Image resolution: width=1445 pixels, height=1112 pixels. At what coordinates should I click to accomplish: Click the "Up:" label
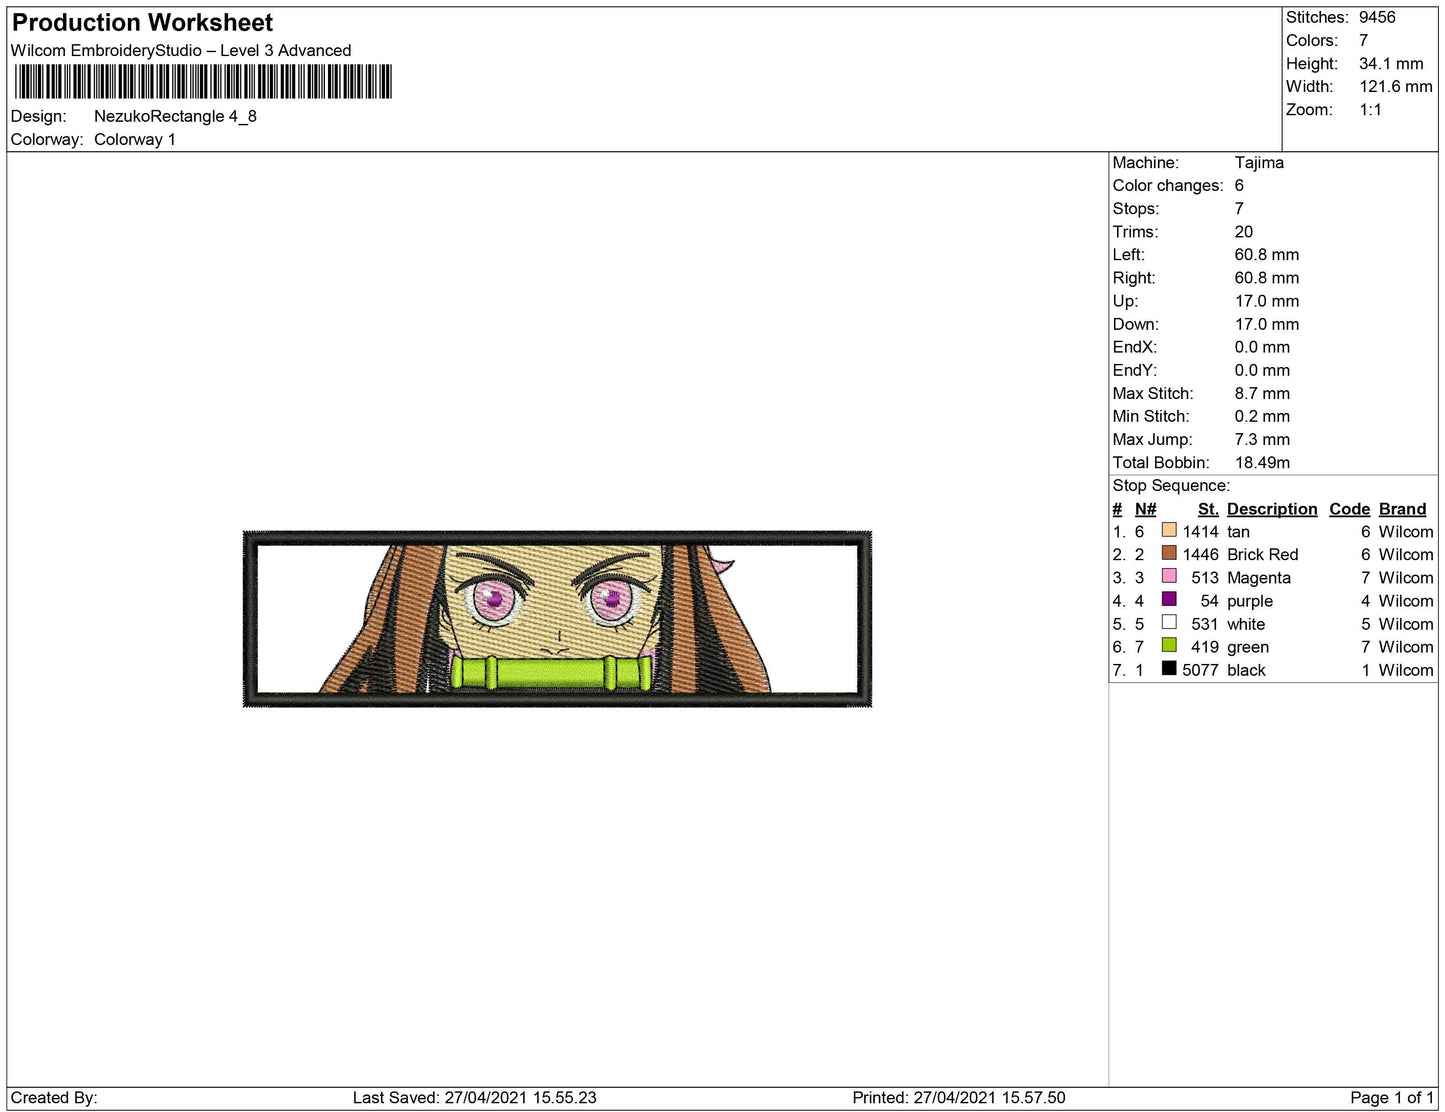[x=1126, y=300]
